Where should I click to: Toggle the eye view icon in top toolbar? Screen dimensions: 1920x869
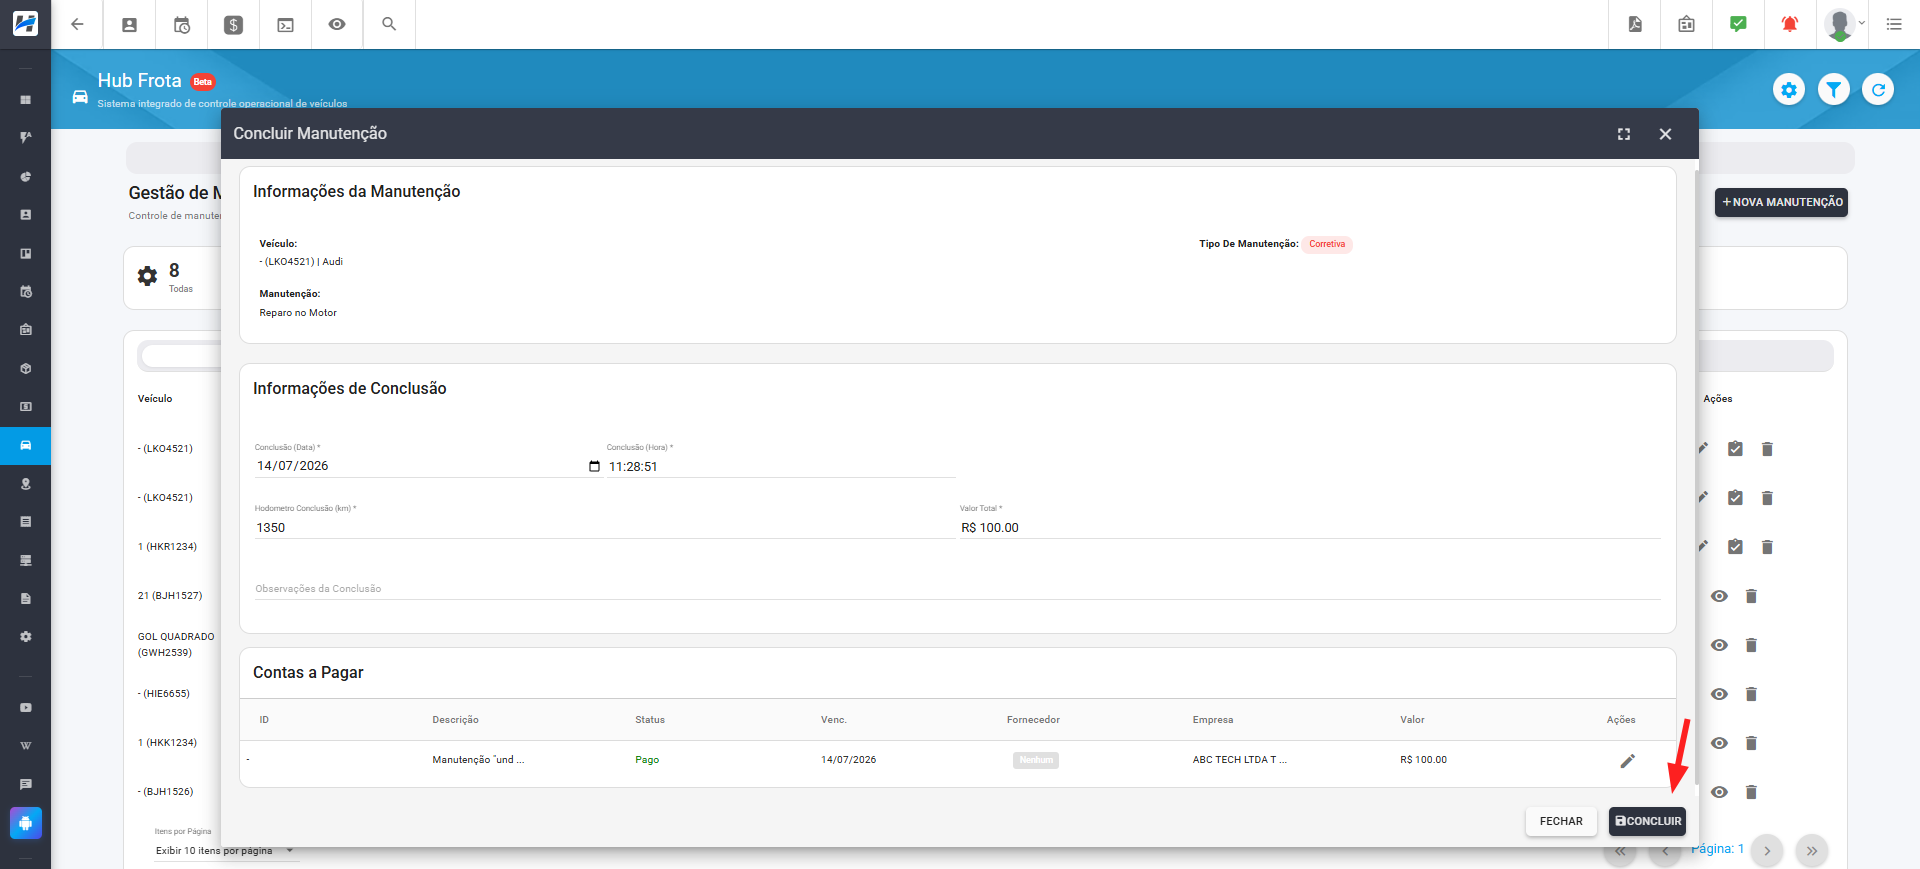337,24
